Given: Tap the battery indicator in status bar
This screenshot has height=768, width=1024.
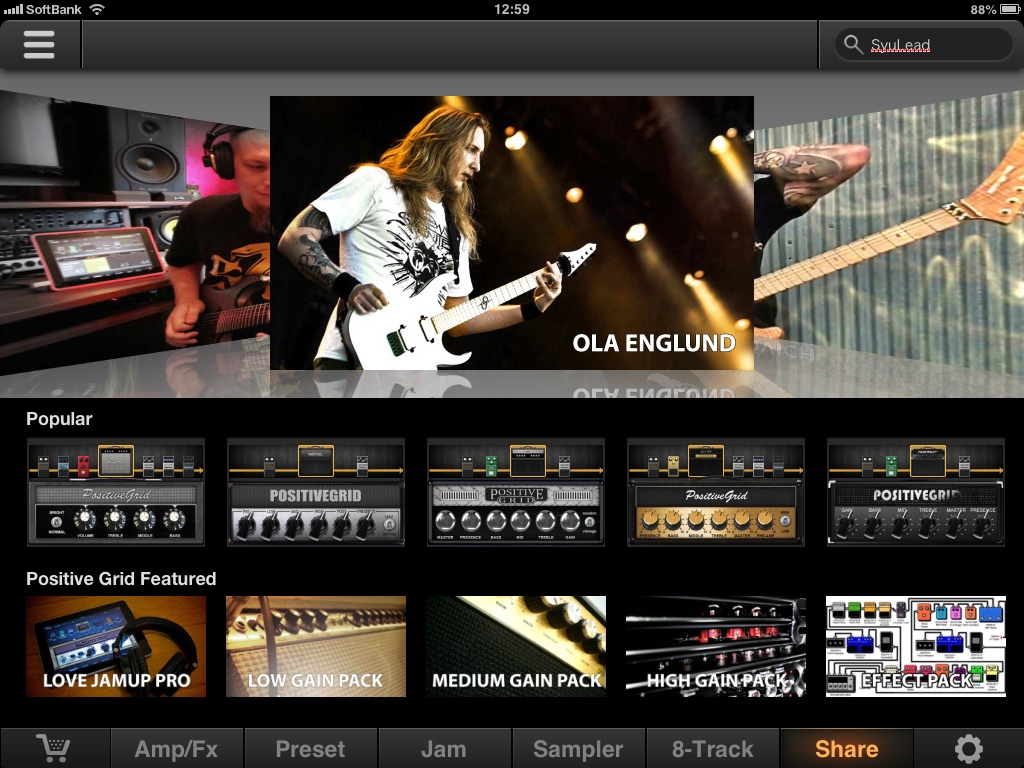Looking at the screenshot, I should pos(1010,9).
